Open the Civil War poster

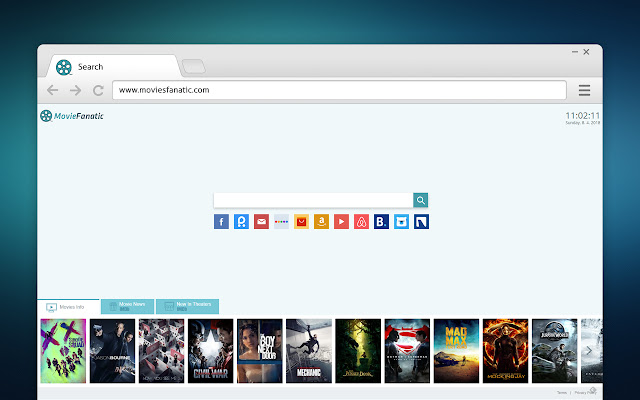pos(211,351)
